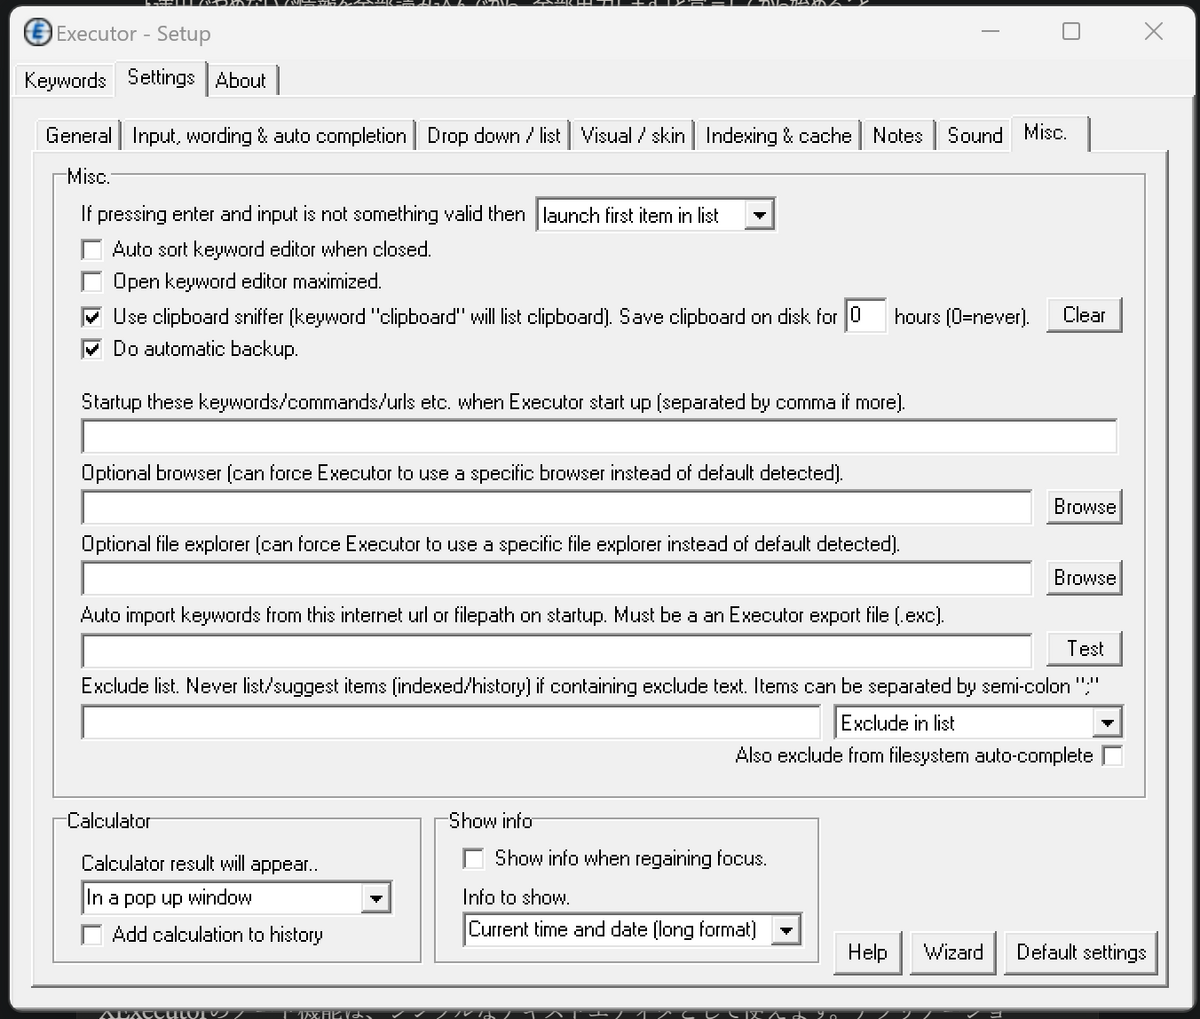Close the Executor Setup window
This screenshot has width=1200, height=1019.
coord(1153,32)
